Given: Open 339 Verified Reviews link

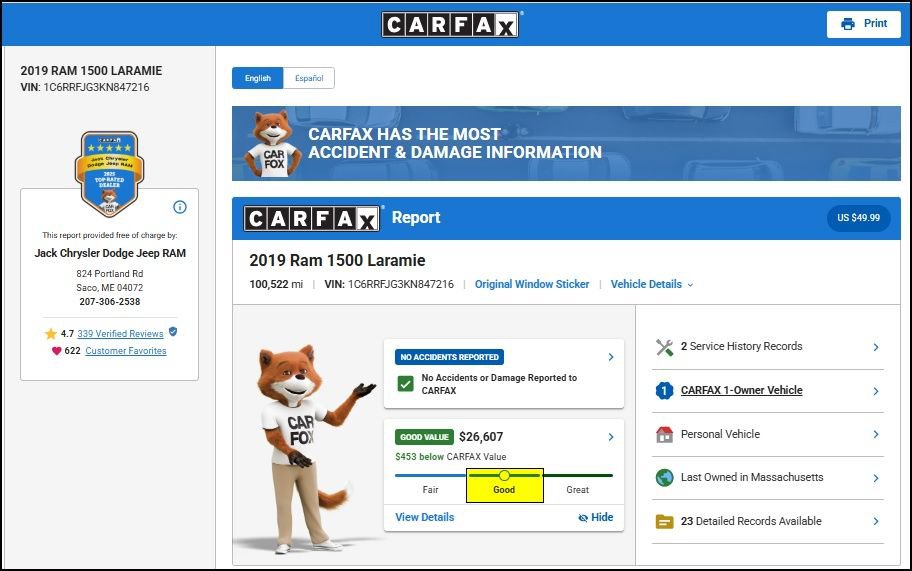Looking at the screenshot, I should 120,334.
